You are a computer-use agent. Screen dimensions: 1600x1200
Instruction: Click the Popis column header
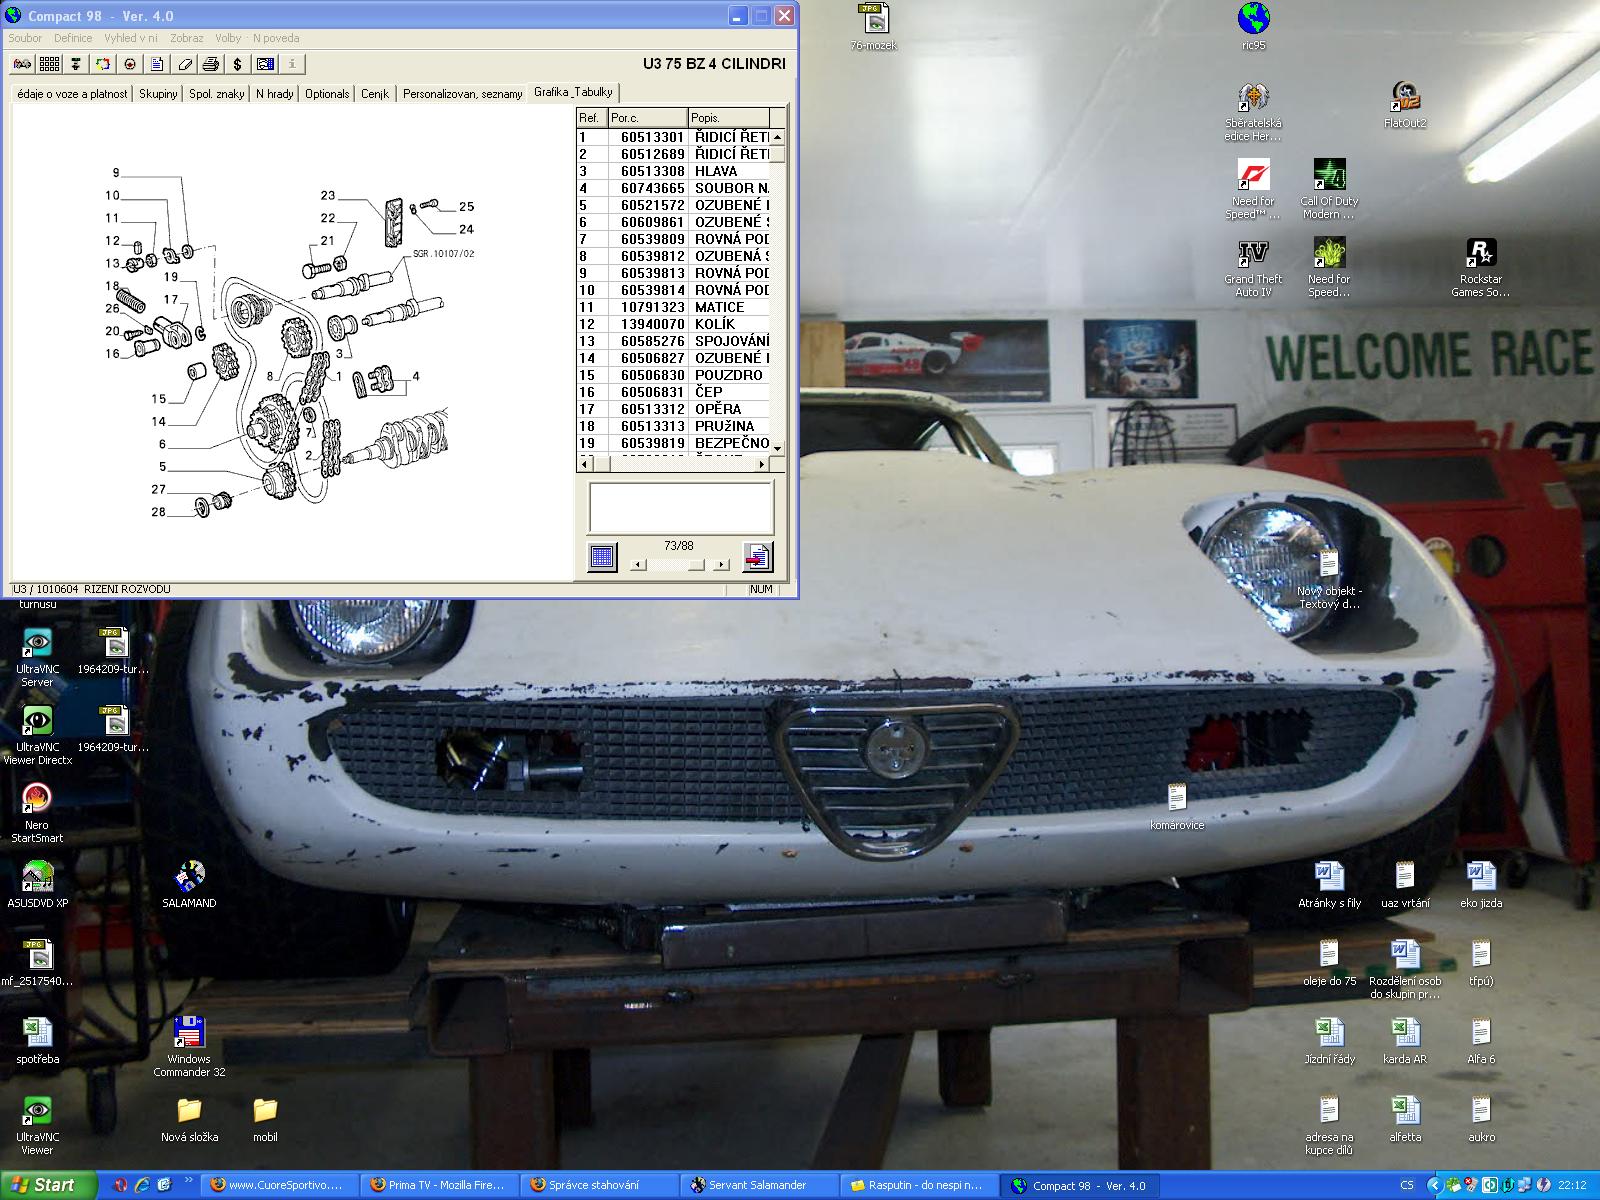(x=728, y=118)
